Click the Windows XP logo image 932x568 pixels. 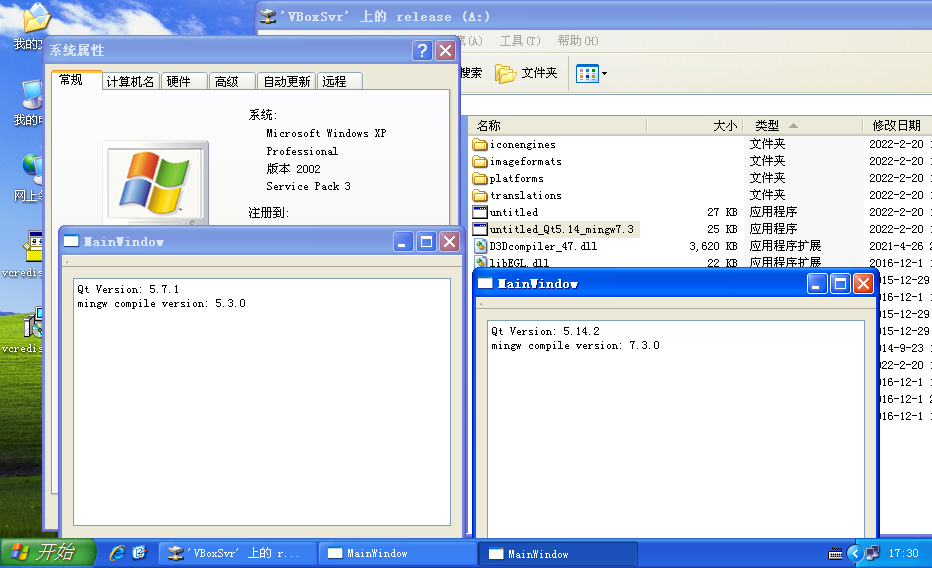(155, 182)
